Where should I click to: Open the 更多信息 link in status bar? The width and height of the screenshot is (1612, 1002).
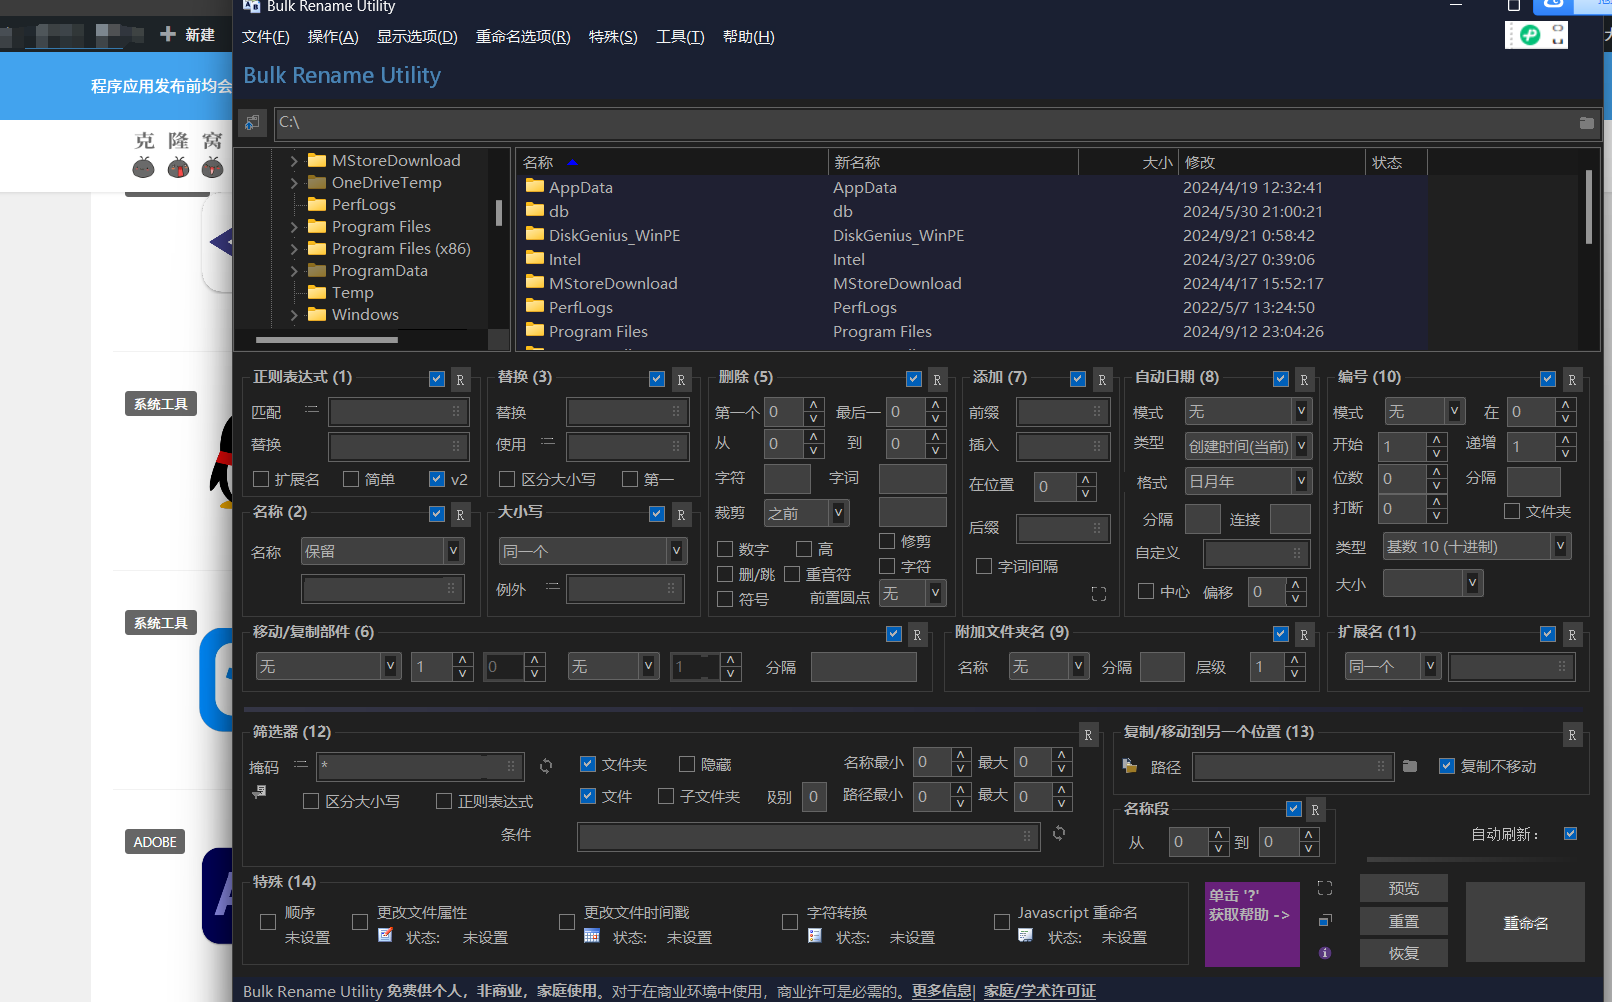942,991
